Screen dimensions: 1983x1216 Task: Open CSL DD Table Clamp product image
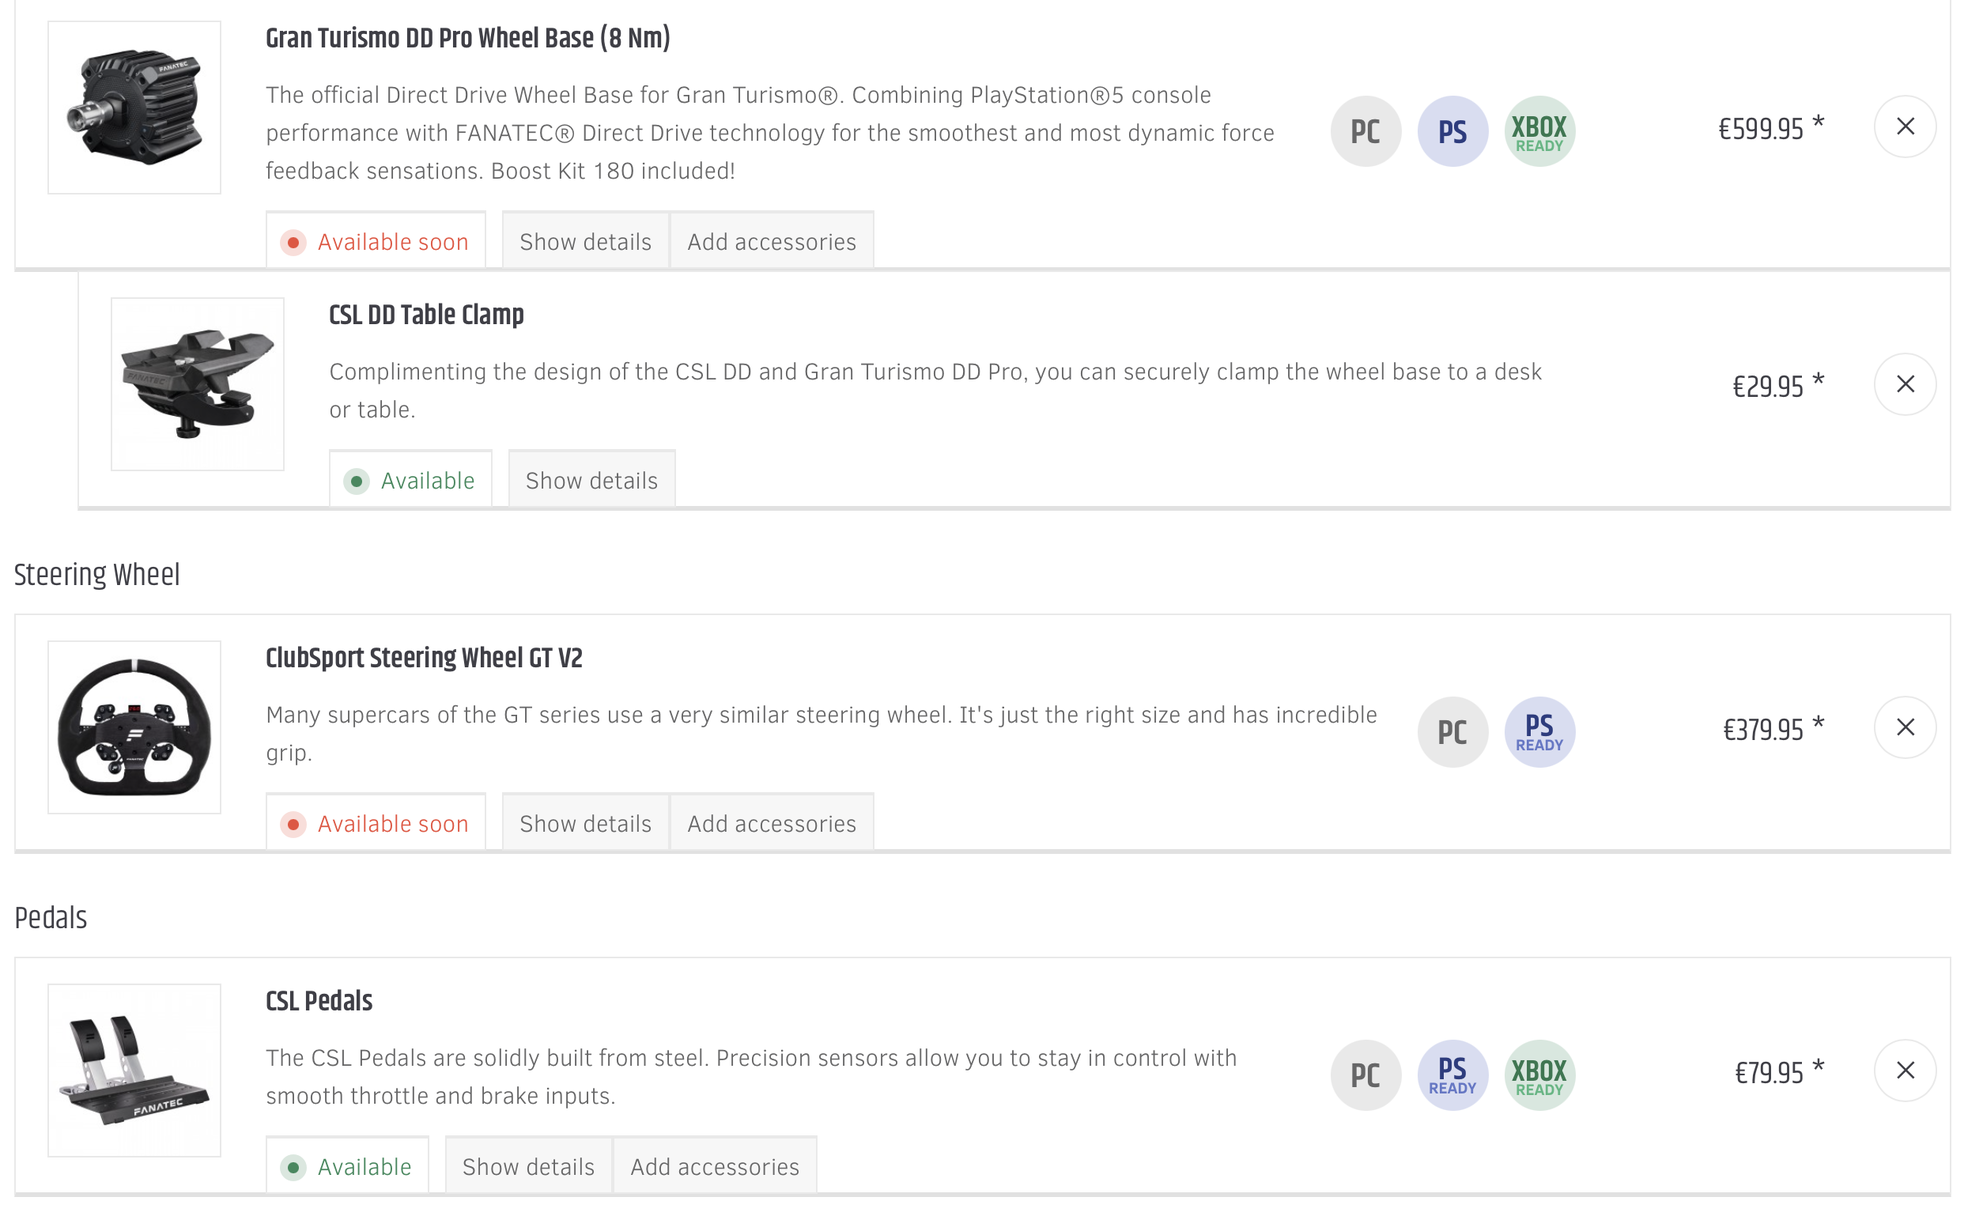197,384
